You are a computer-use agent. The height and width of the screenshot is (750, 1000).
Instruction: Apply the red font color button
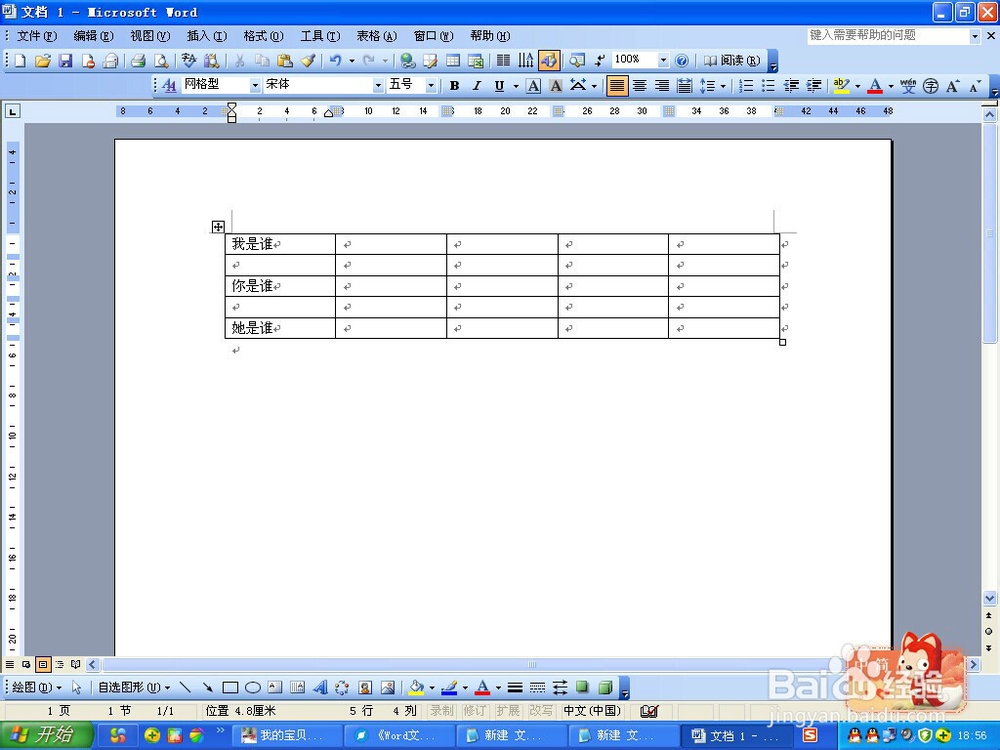point(875,85)
